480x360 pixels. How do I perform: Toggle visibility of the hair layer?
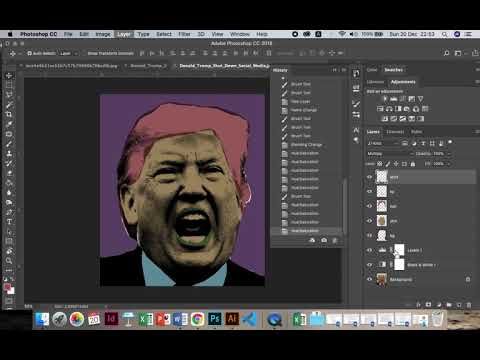(369, 206)
